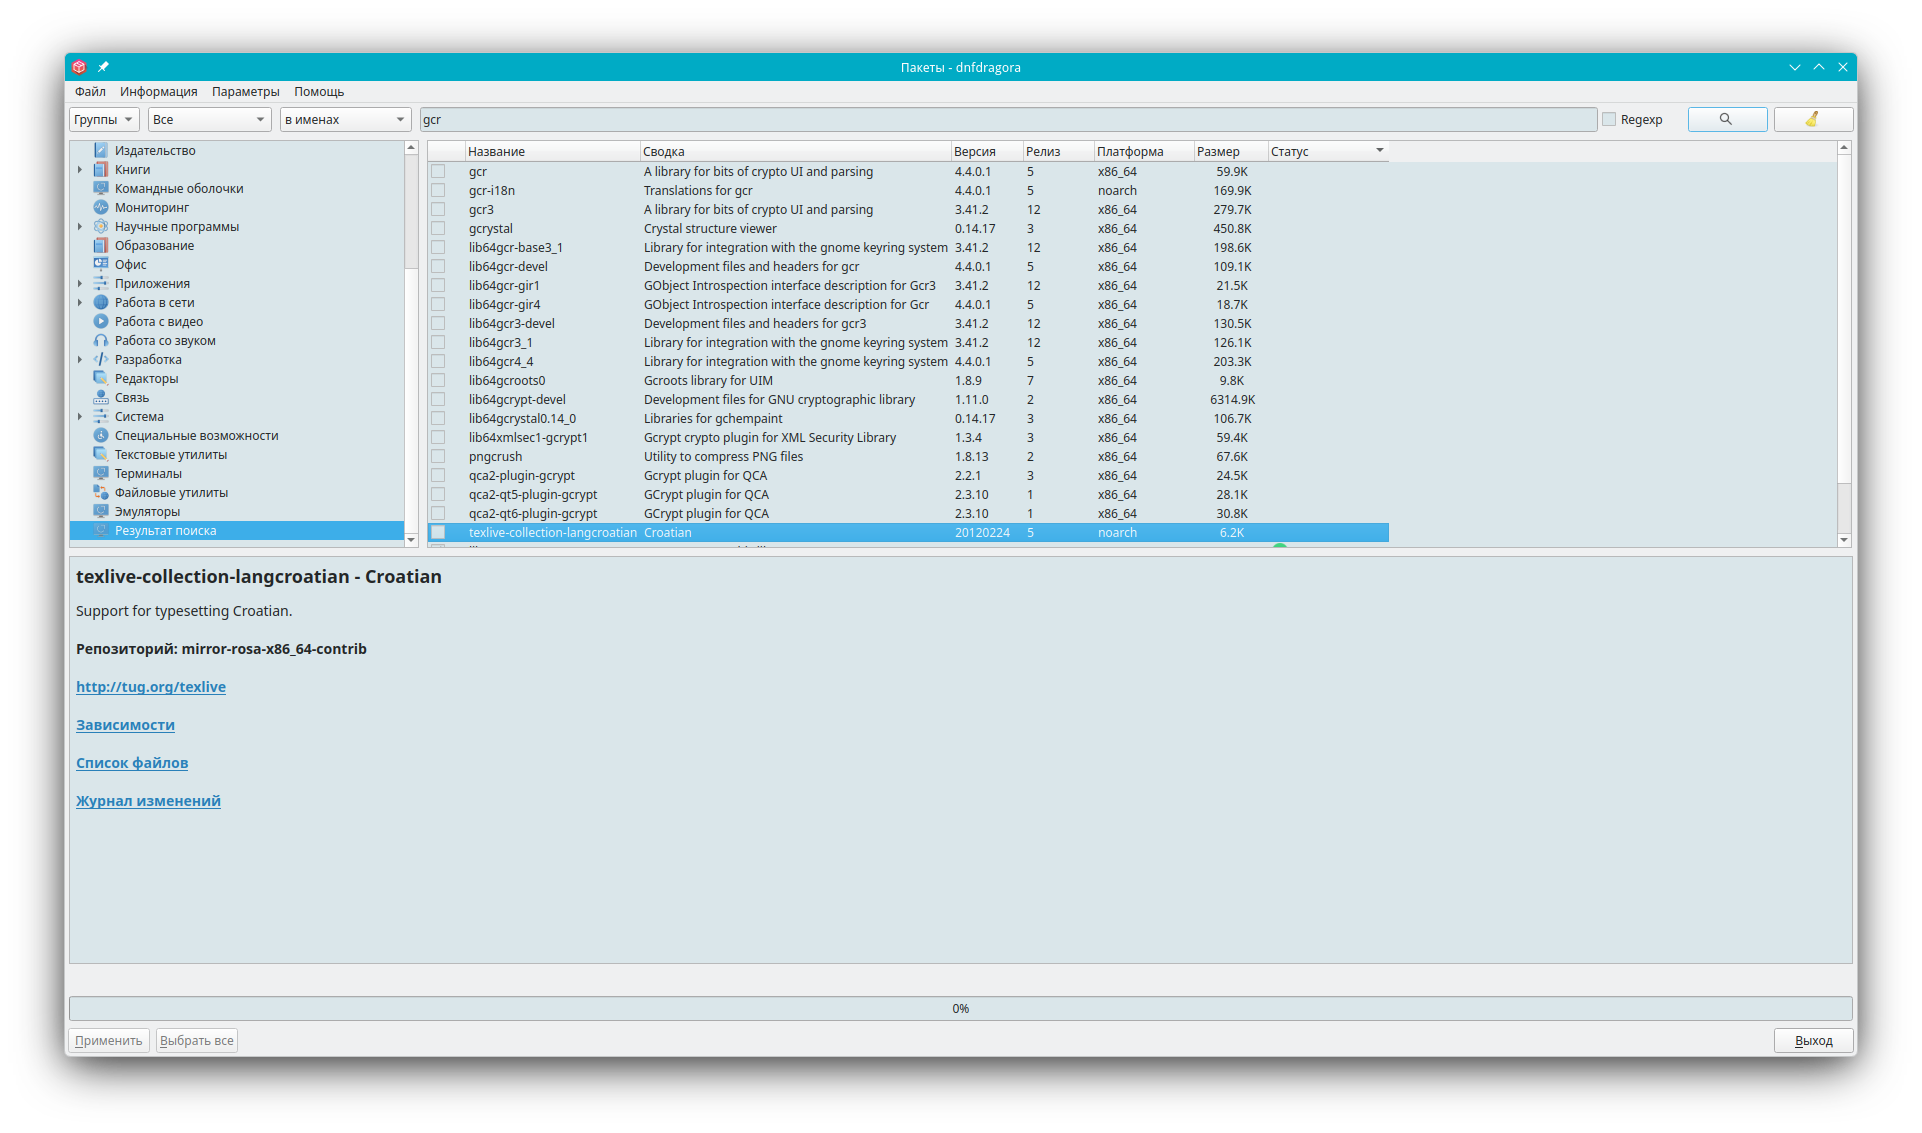Click the Офис category icon
The width and height of the screenshot is (1922, 1133).
[x=101, y=264]
